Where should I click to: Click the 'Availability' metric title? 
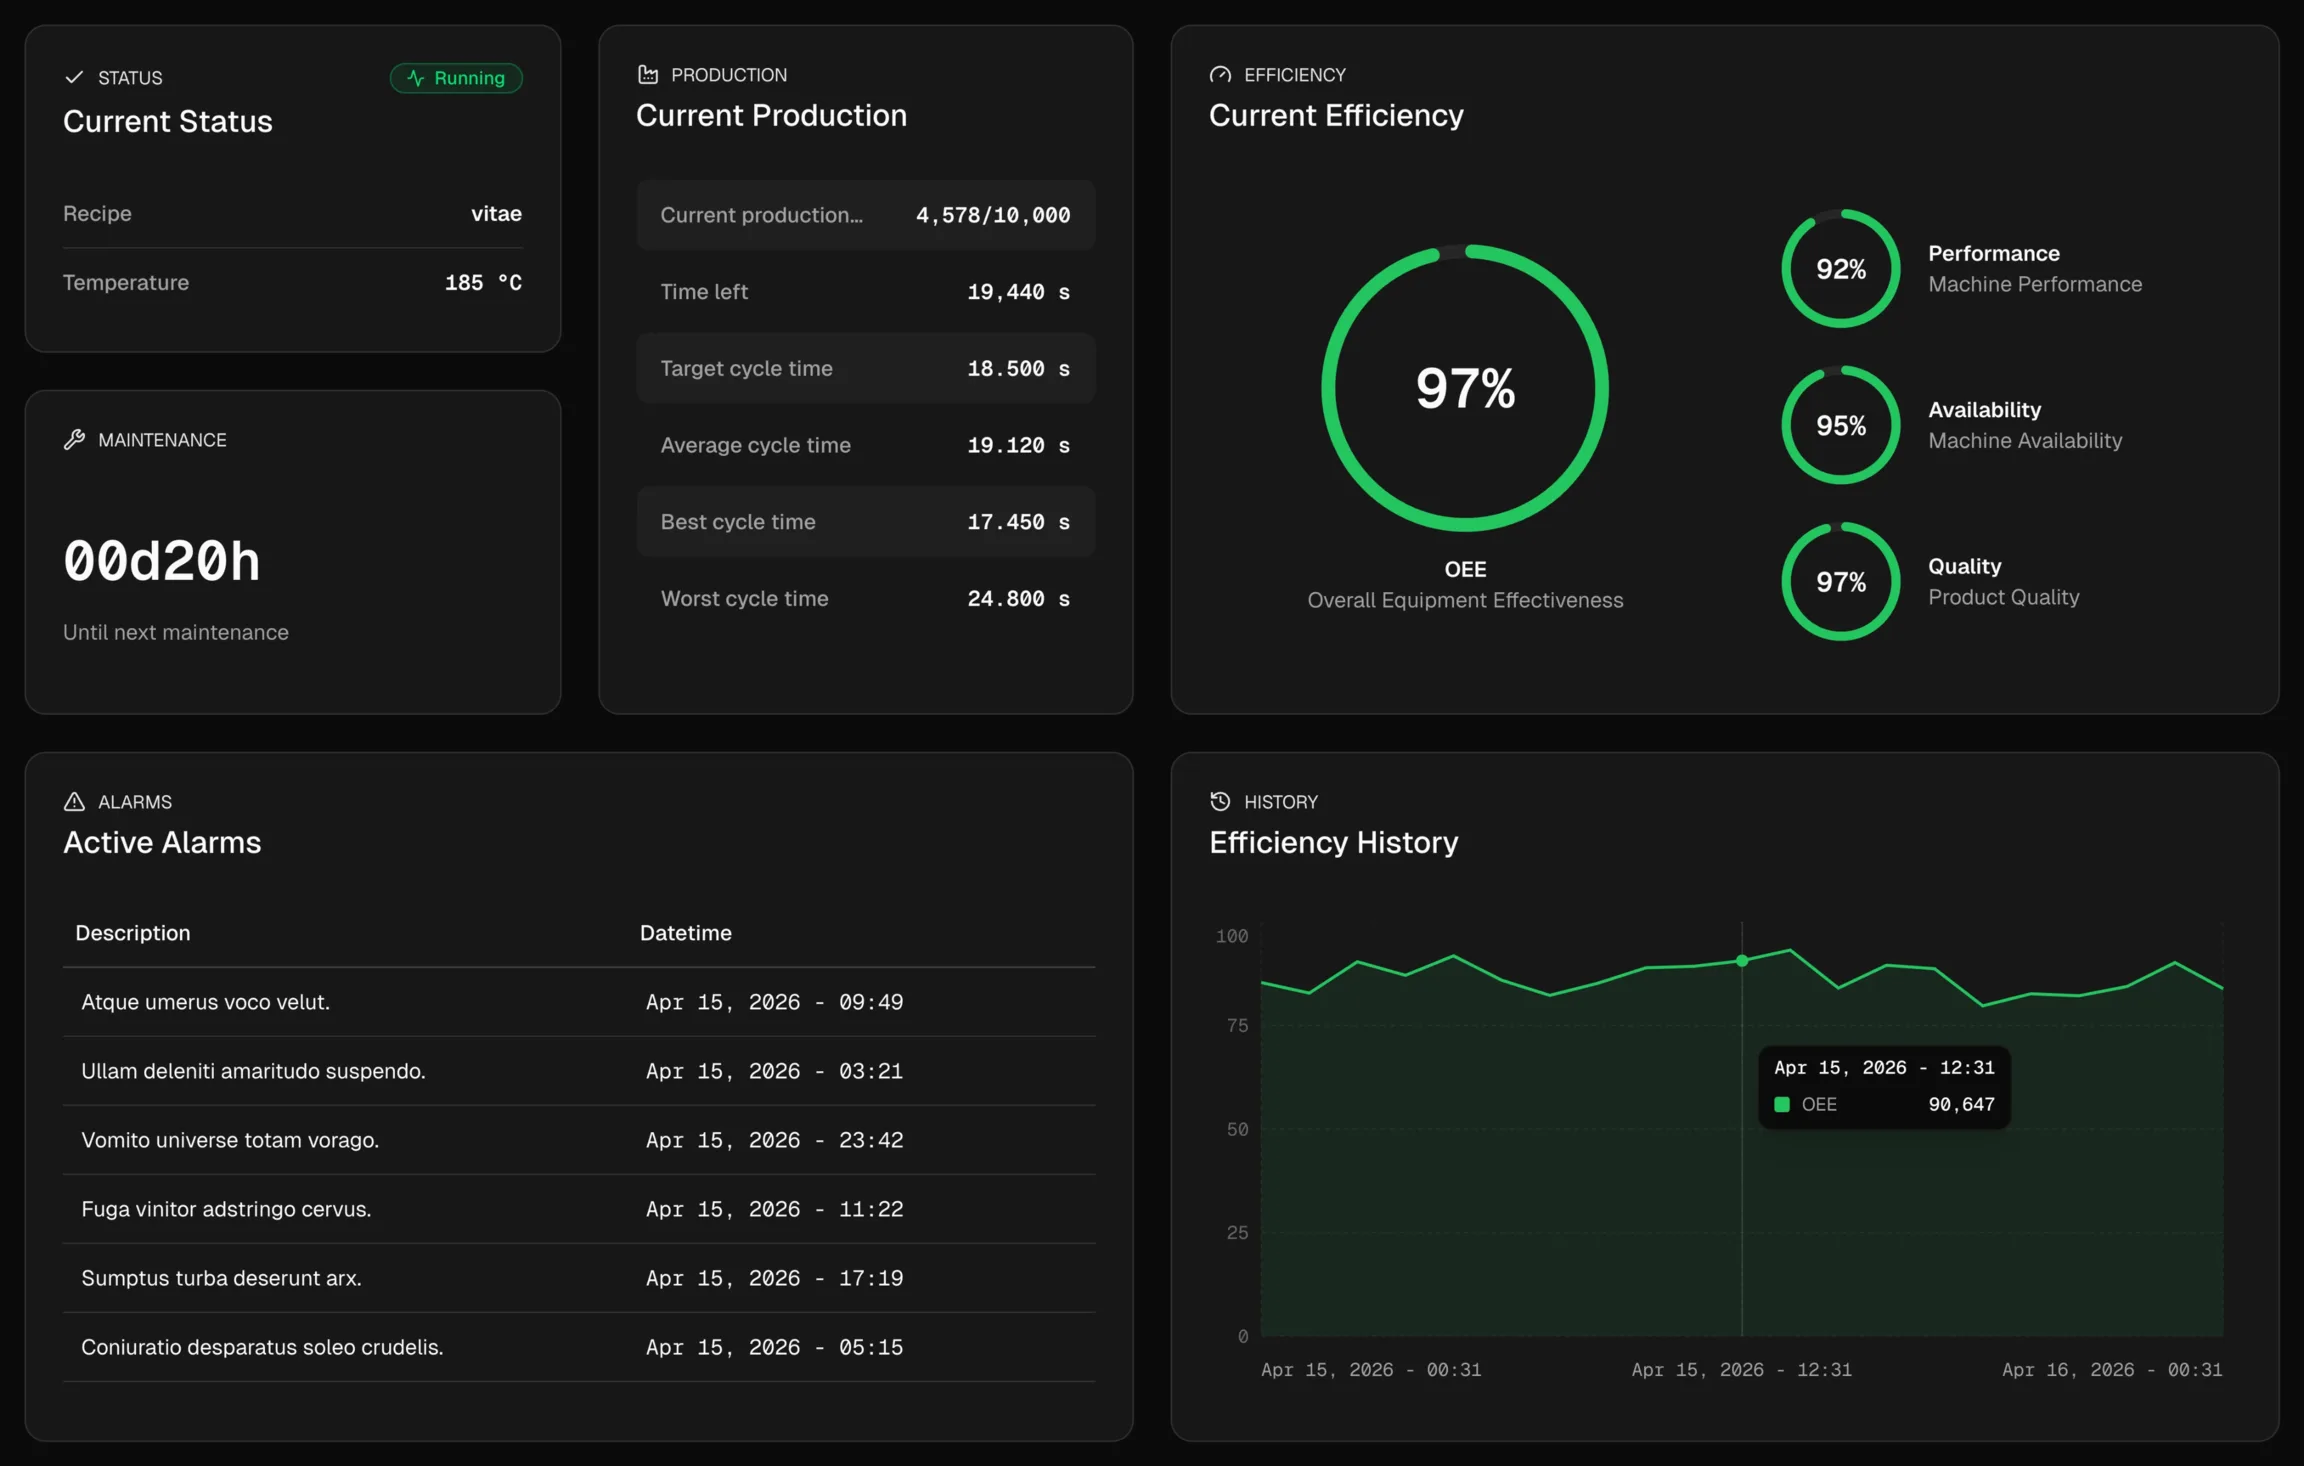(1985, 410)
